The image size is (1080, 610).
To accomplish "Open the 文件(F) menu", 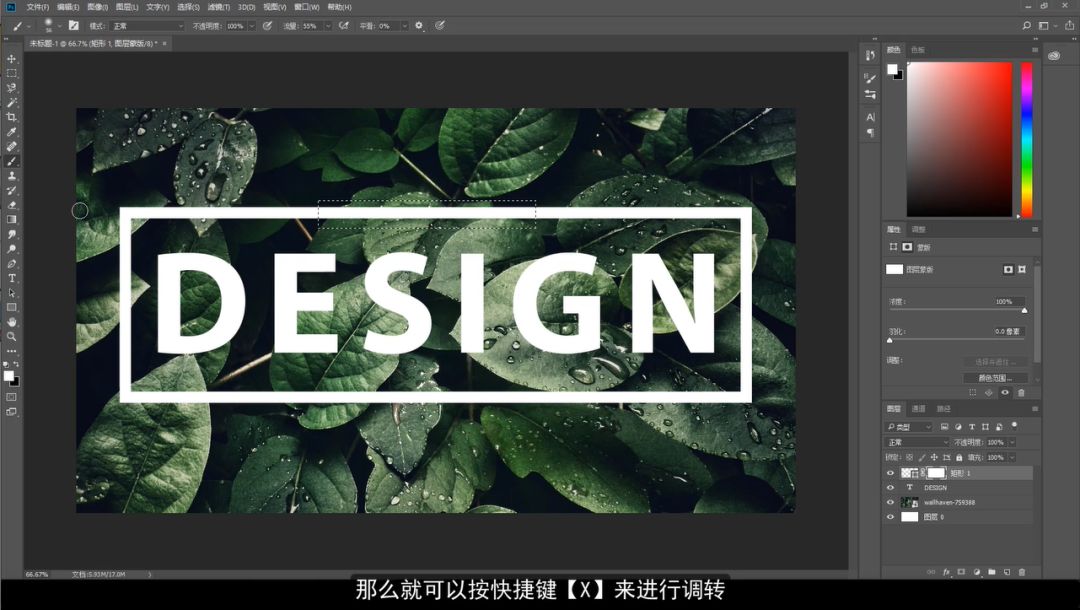I will coord(37,7).
